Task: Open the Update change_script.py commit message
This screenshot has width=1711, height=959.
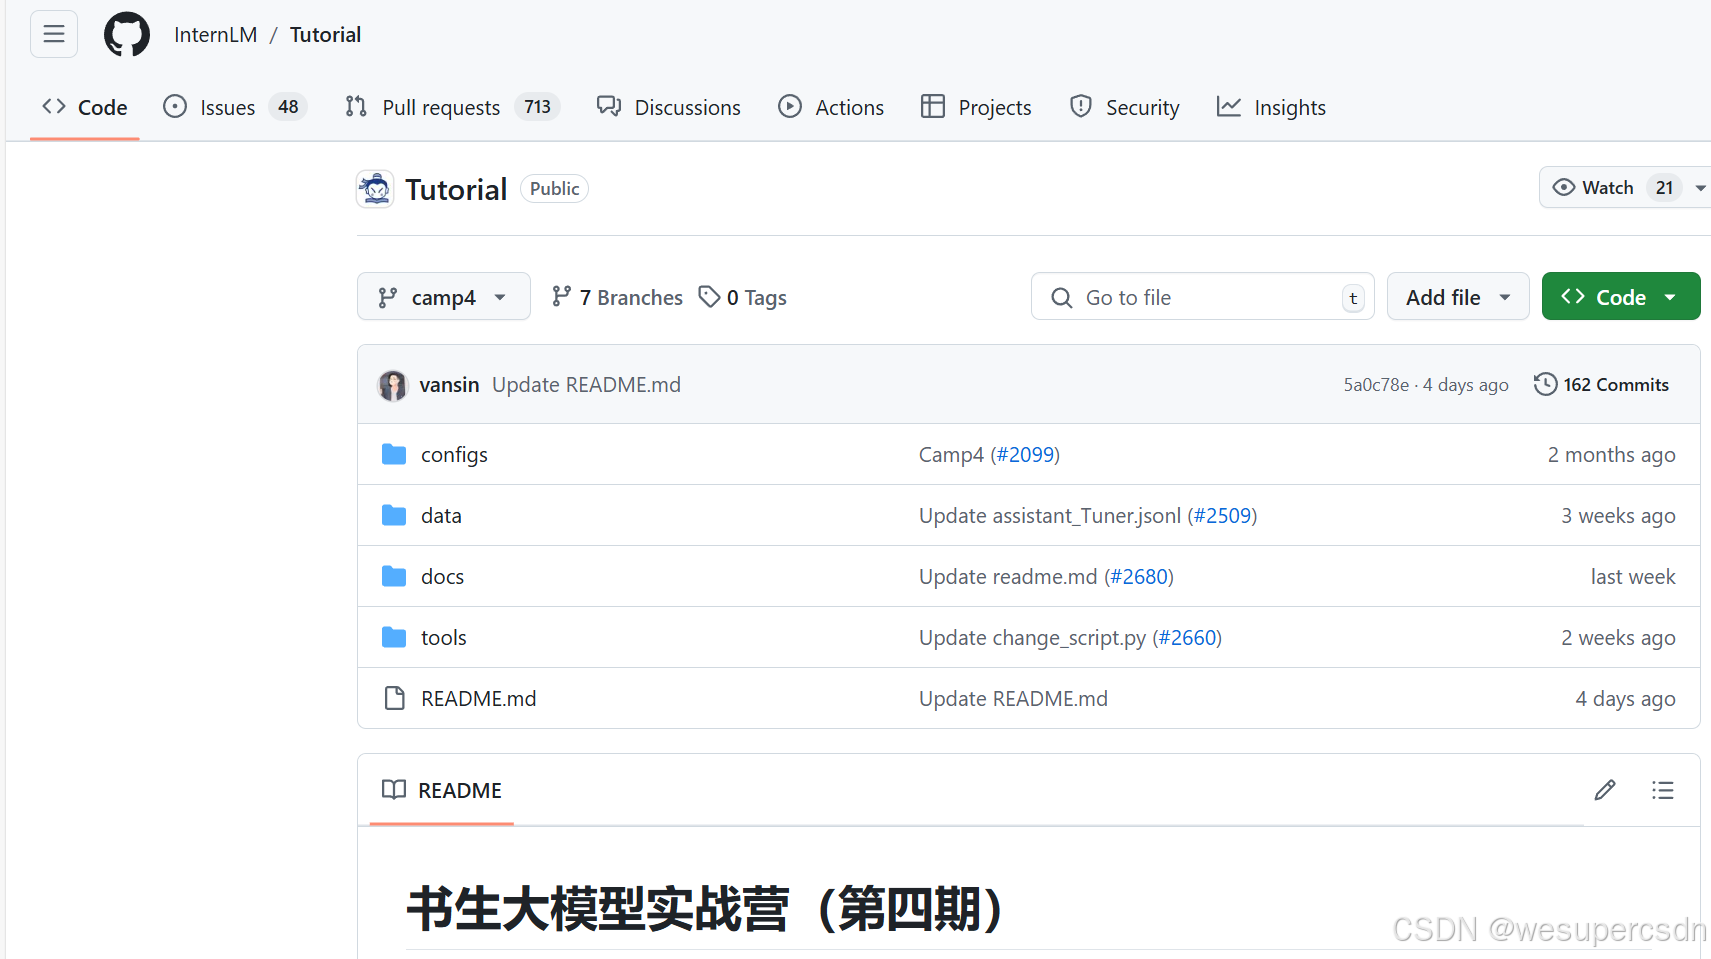Action: pyautogui.click(x=1032, y=638)
